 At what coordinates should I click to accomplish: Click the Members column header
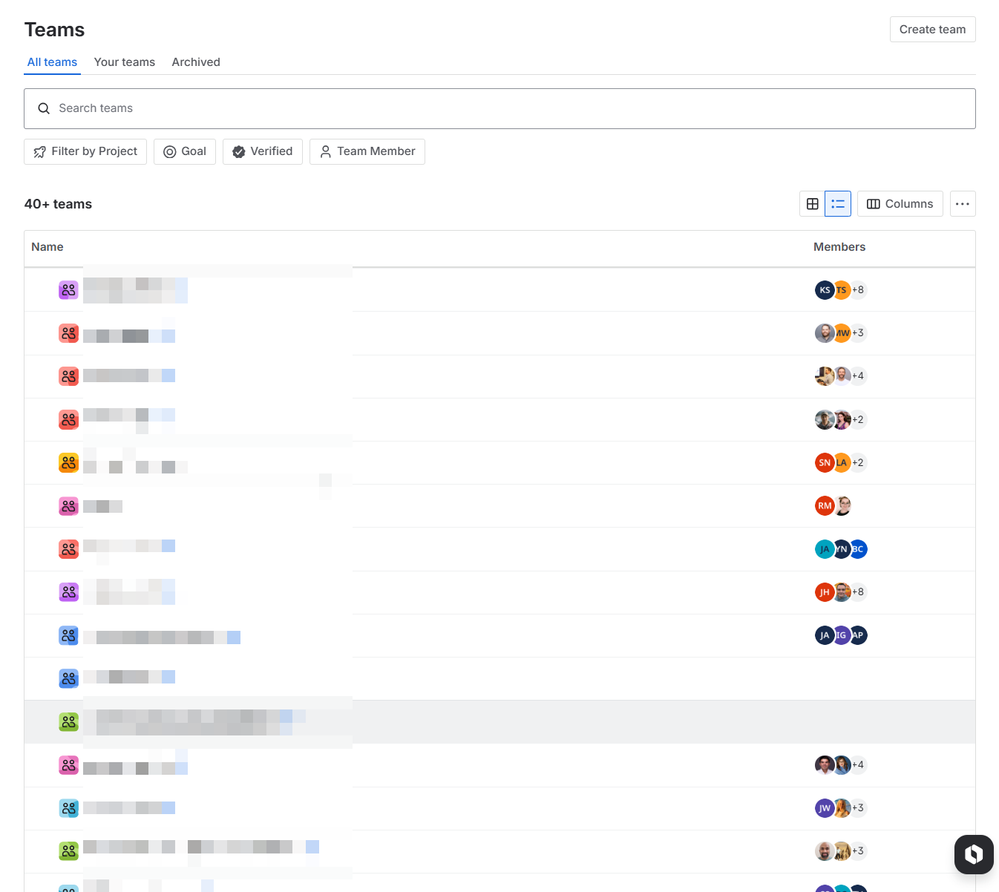coord(839,247)
